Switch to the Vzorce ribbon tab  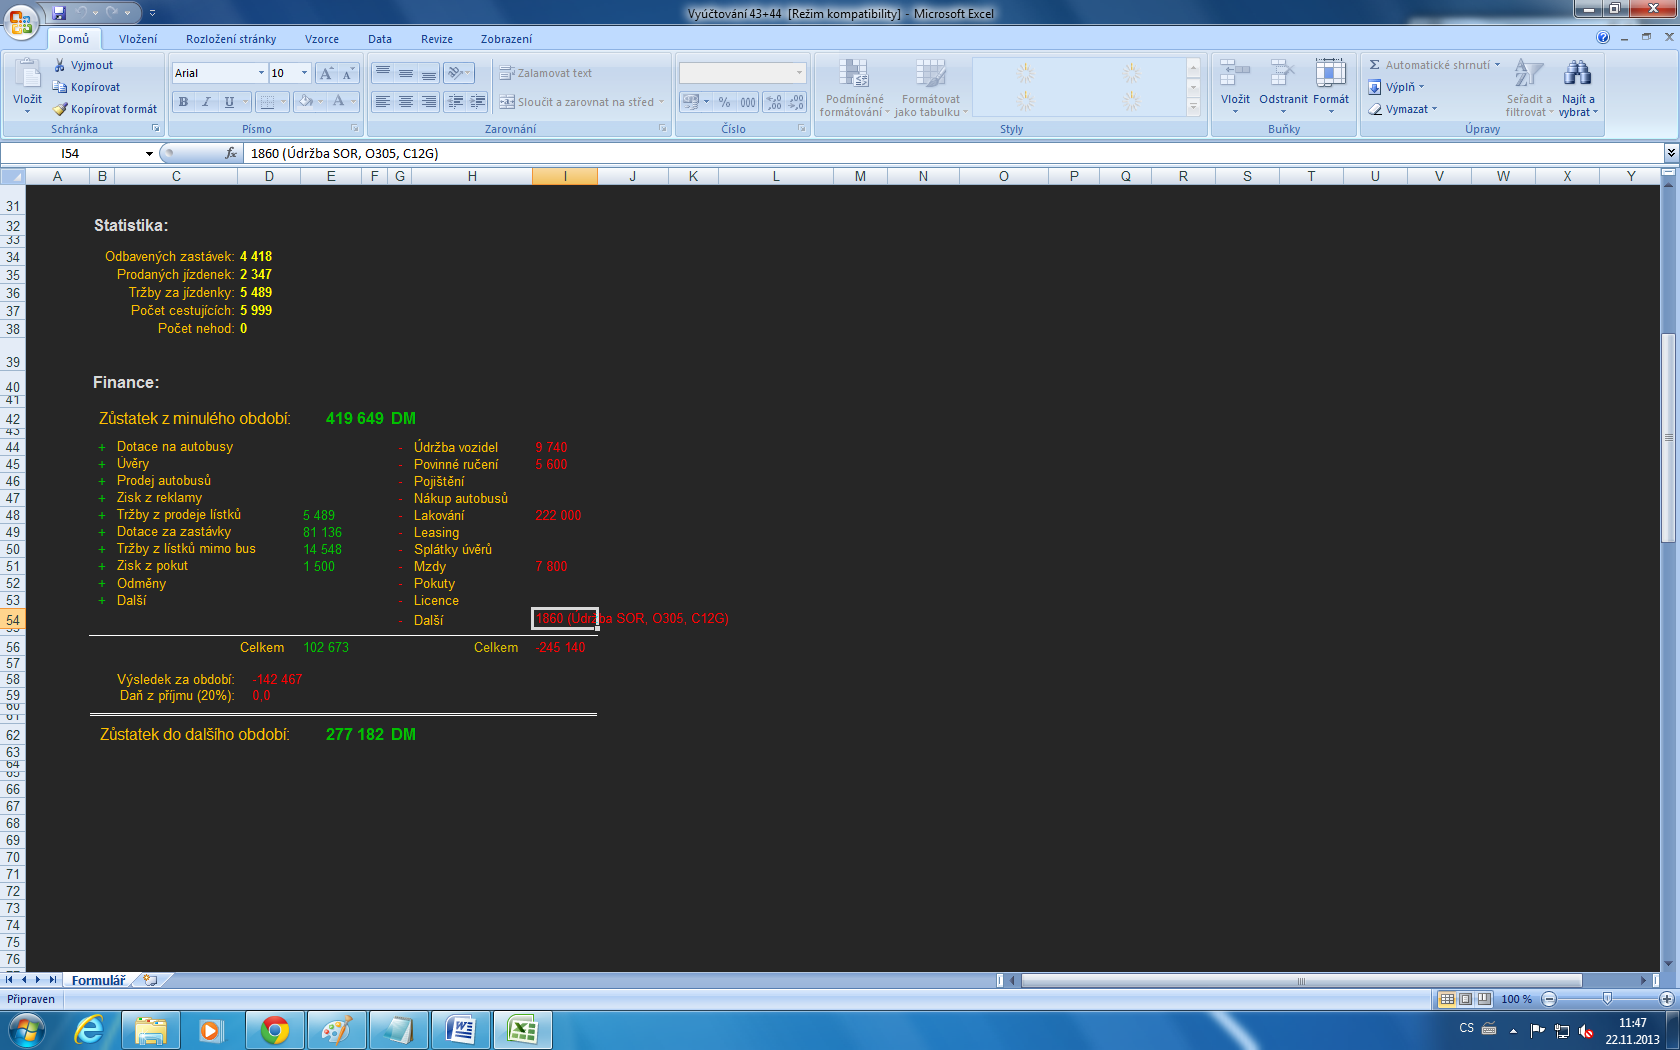[x=322, y=39]
